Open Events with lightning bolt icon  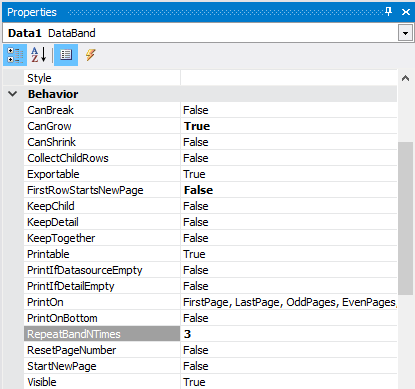[x=90, y=55]
